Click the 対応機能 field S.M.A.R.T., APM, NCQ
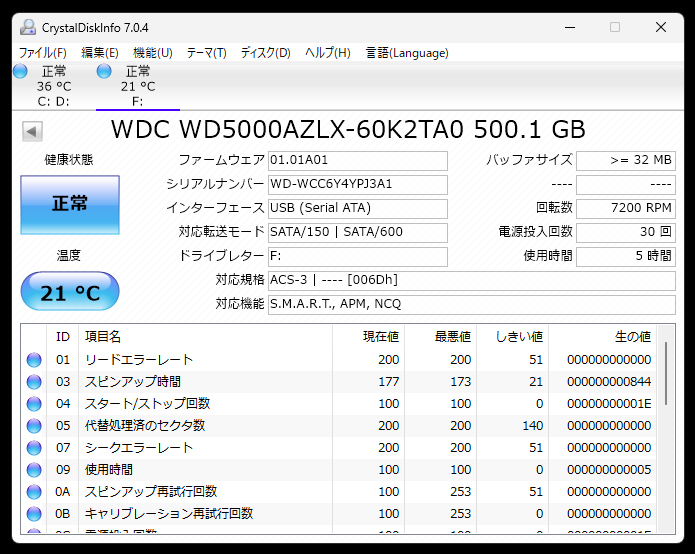 (x=472, y=304)
